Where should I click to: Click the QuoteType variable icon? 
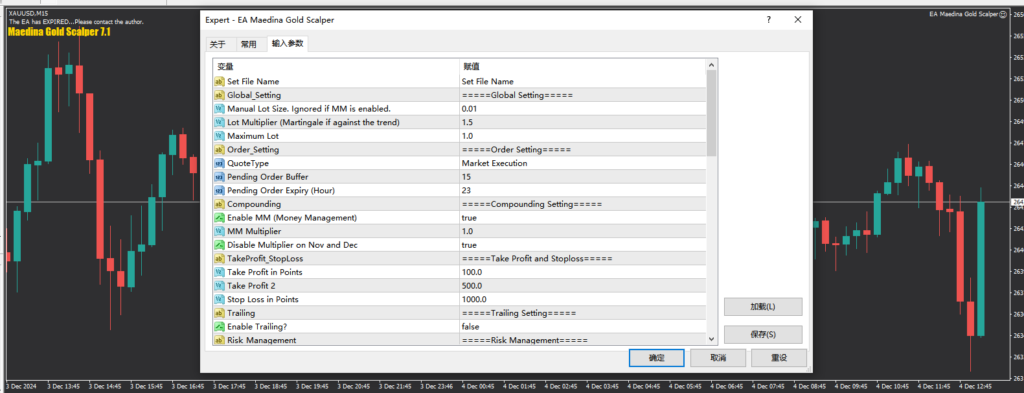click(219, 164)
